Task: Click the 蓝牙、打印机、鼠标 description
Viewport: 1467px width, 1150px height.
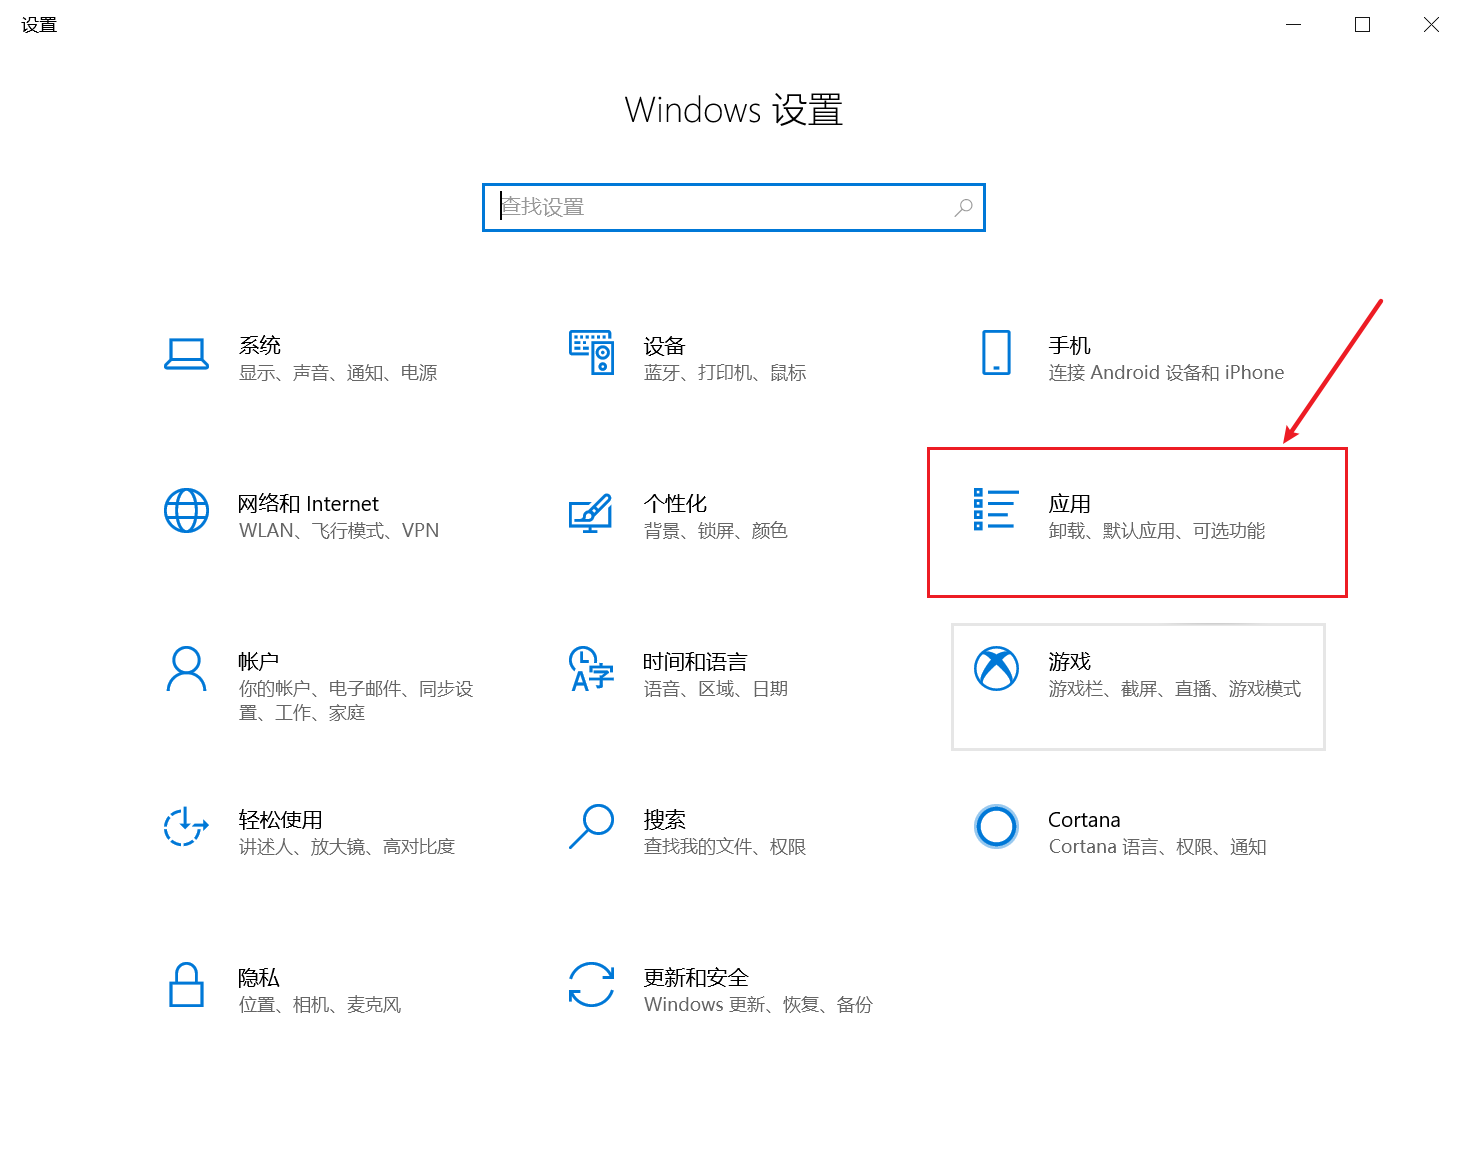Action: [x=725, y=373]
